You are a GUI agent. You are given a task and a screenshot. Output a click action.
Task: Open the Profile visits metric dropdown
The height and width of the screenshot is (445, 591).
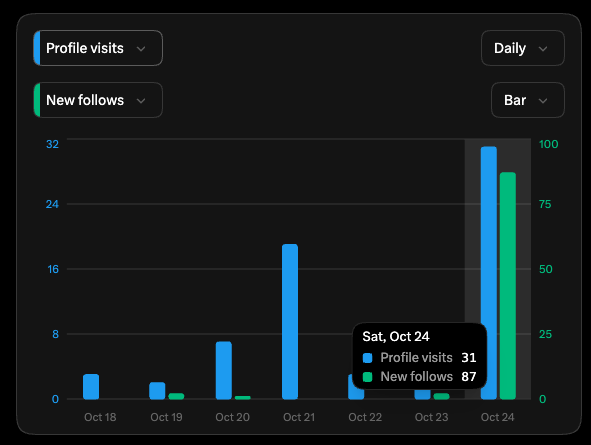98,48
